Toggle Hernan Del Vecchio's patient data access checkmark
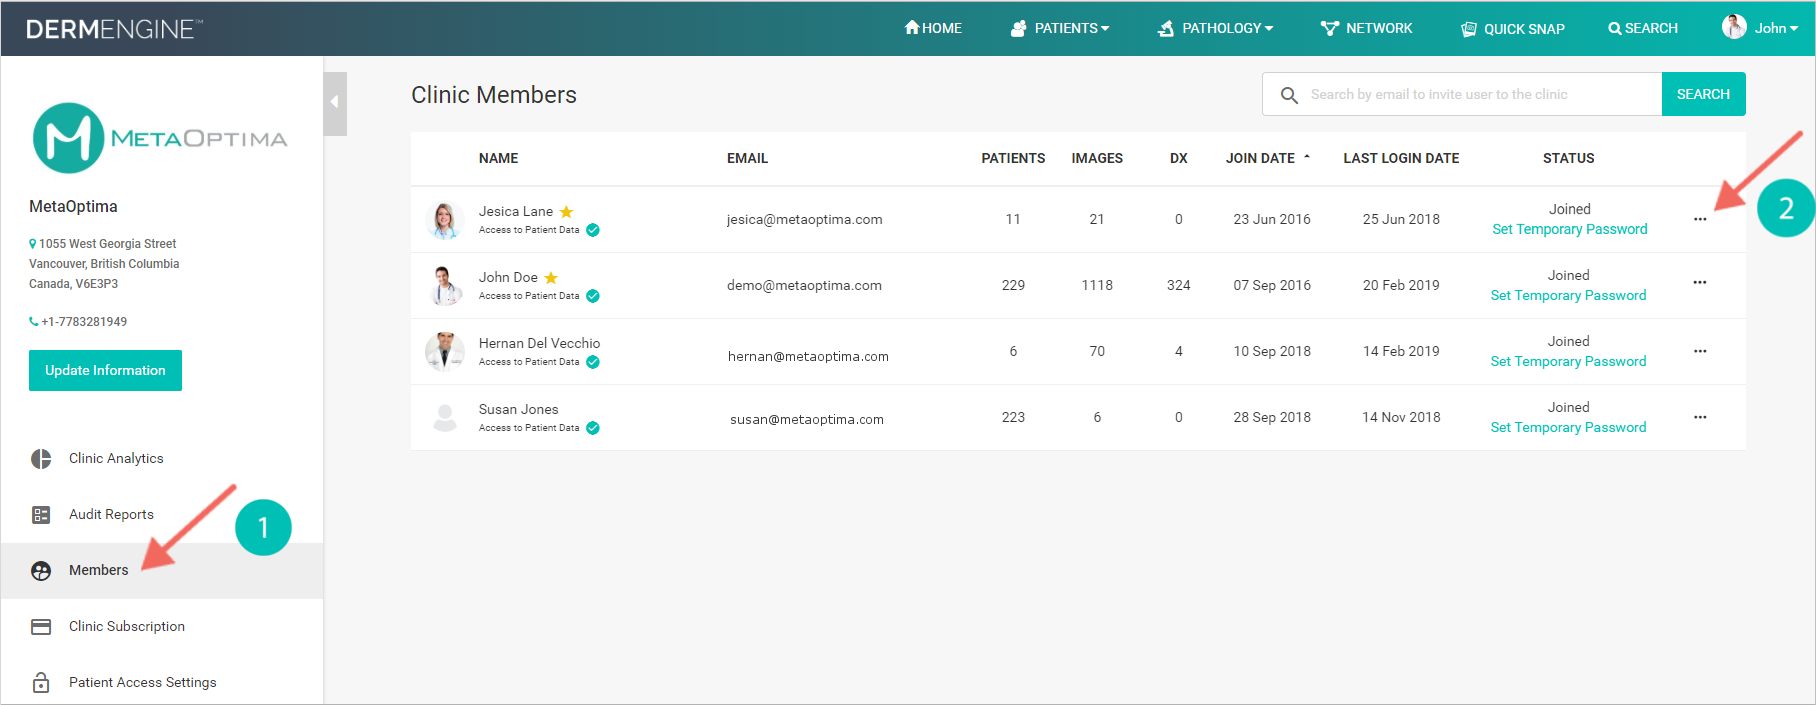 click(x=593, y=362)
